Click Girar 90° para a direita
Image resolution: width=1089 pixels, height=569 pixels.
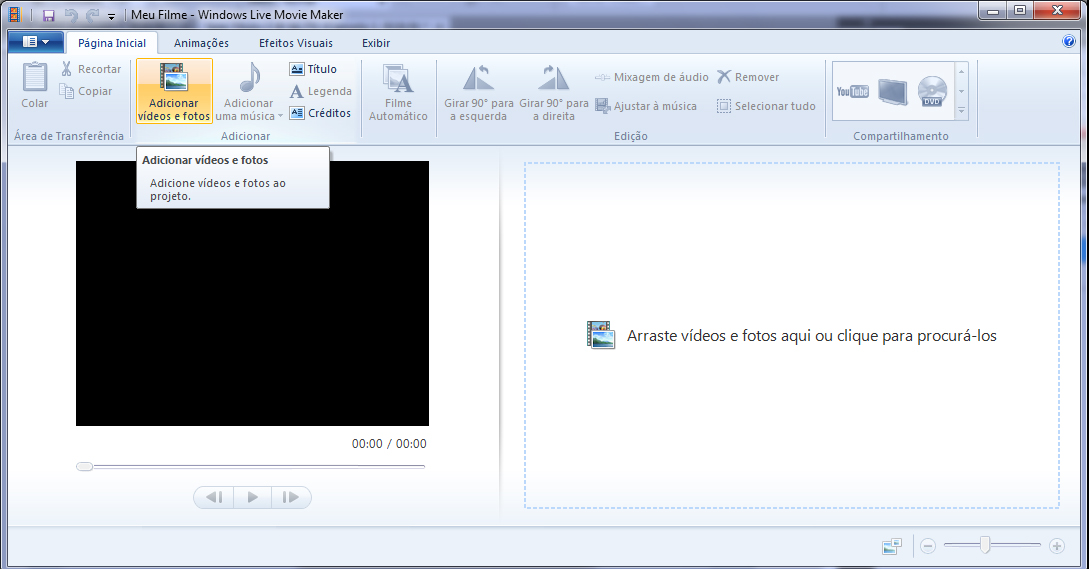point(553,80)
